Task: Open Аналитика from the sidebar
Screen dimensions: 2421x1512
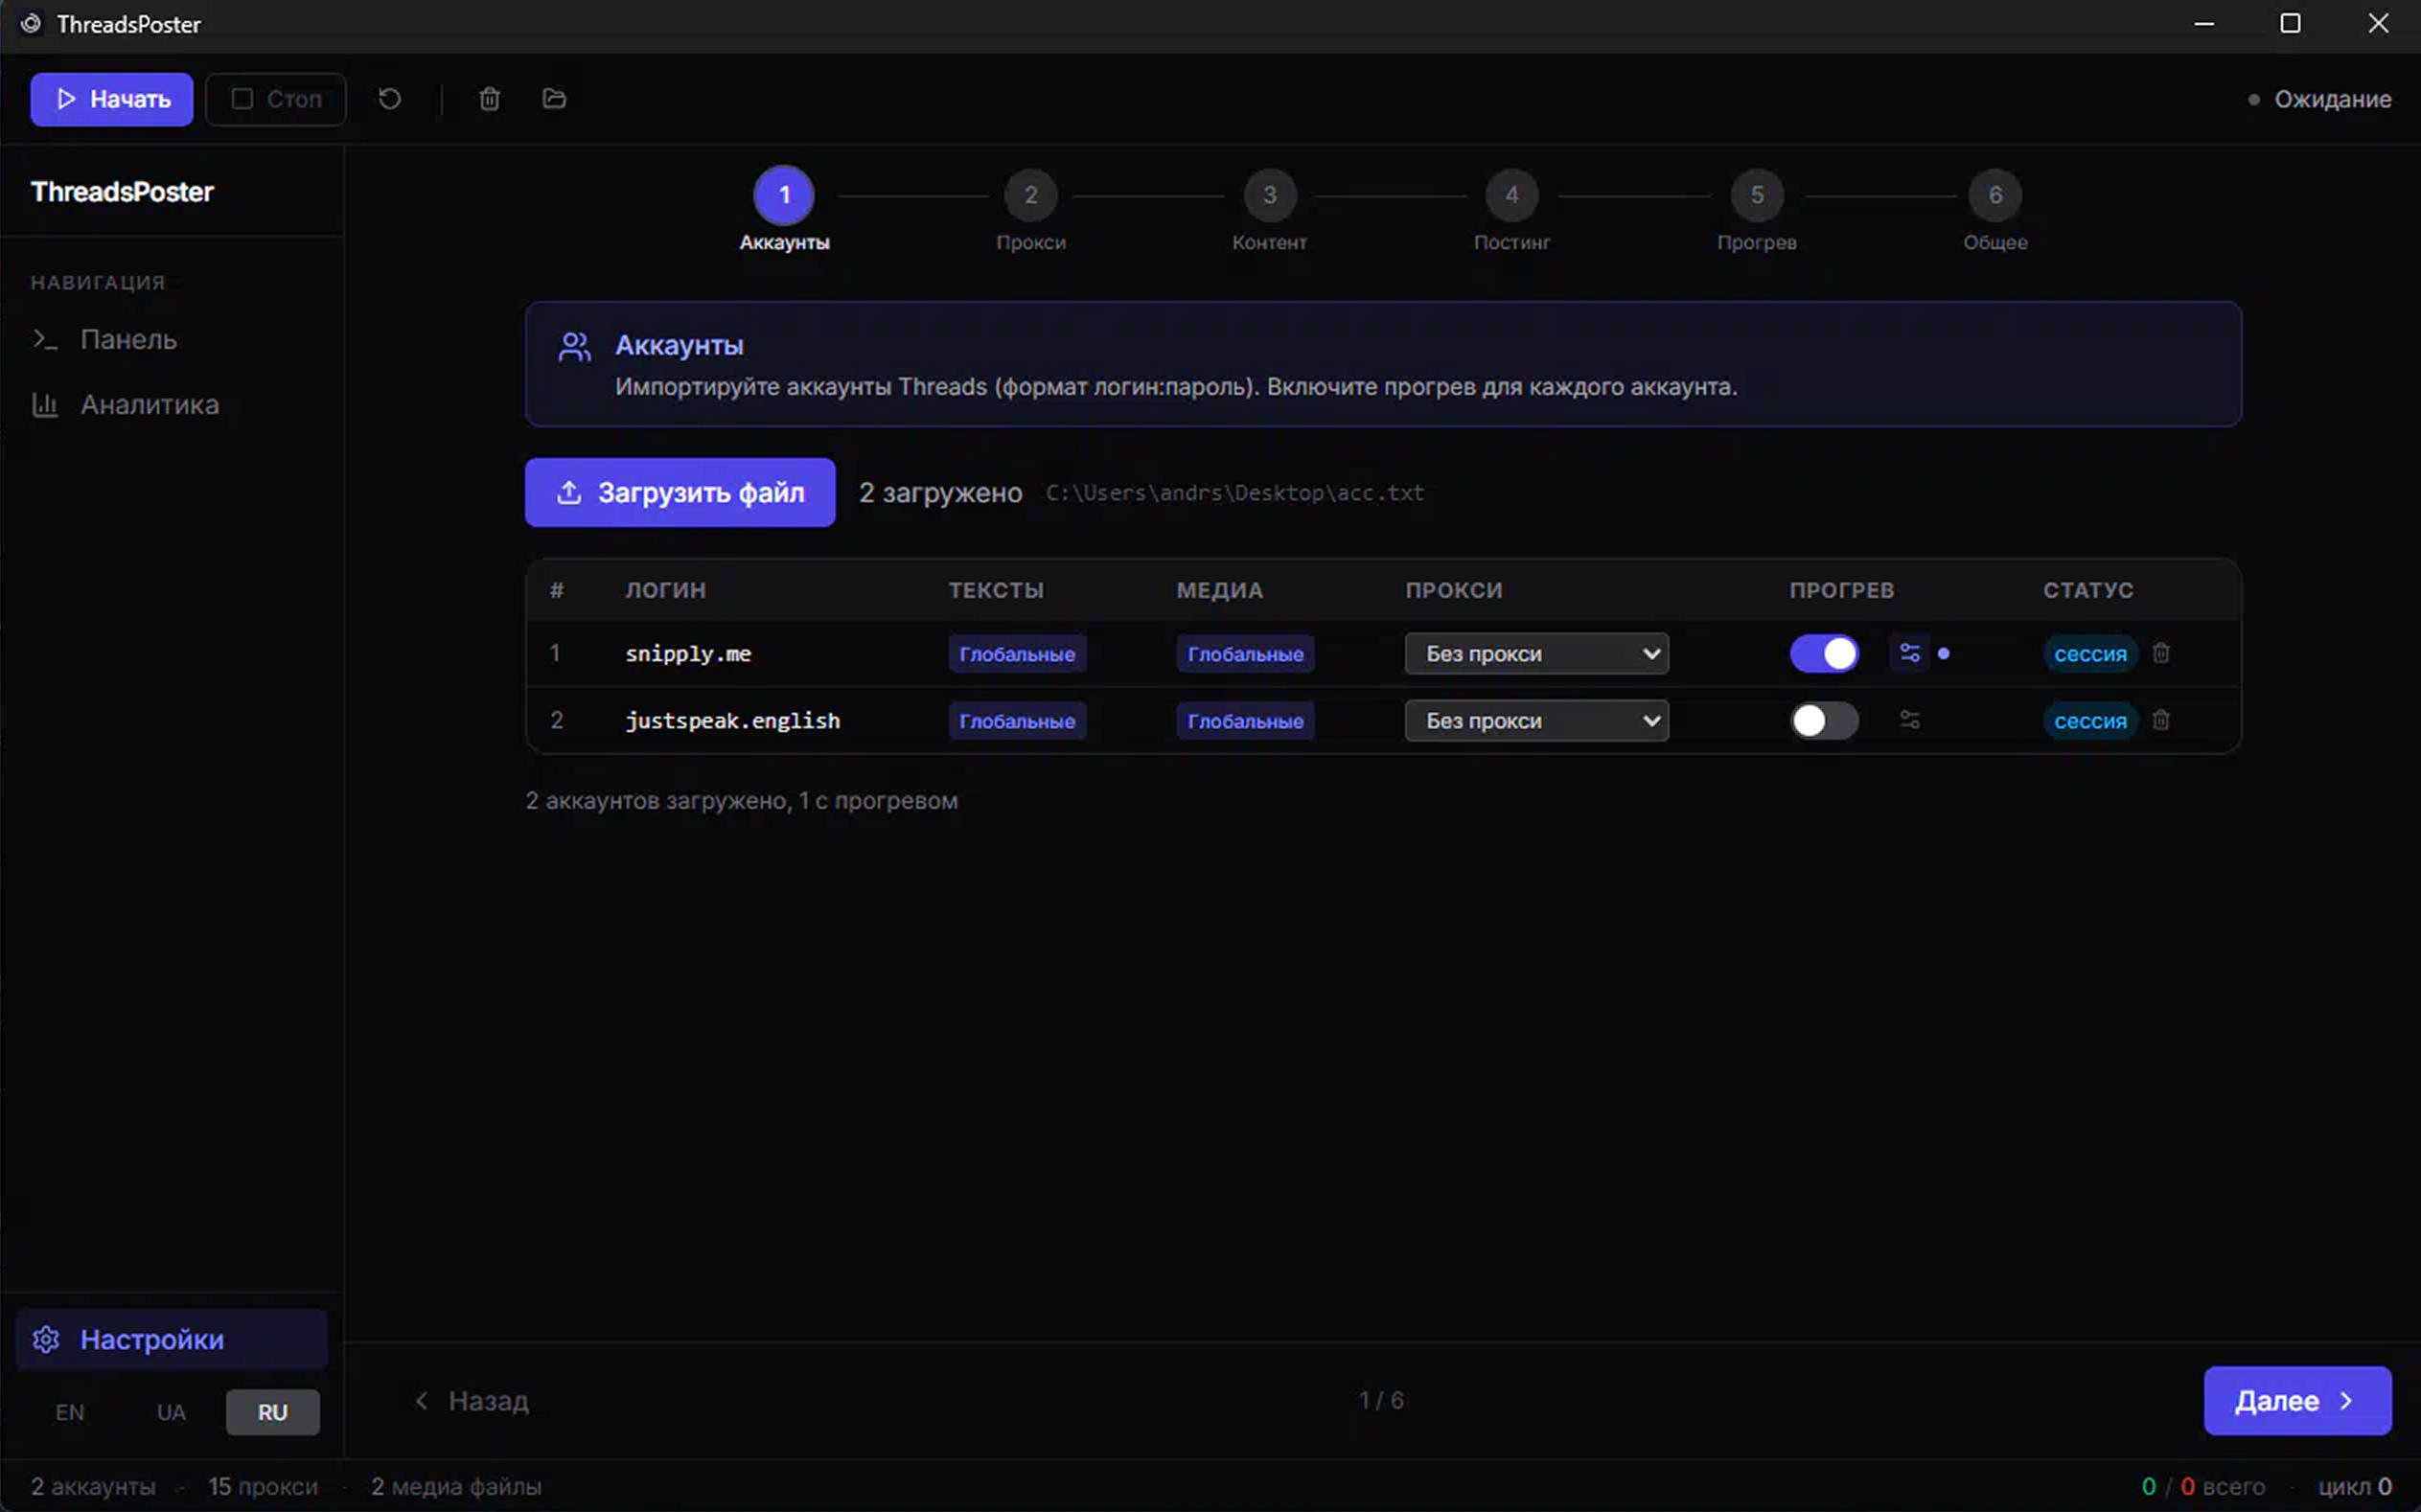Action: tap(149, 405)
